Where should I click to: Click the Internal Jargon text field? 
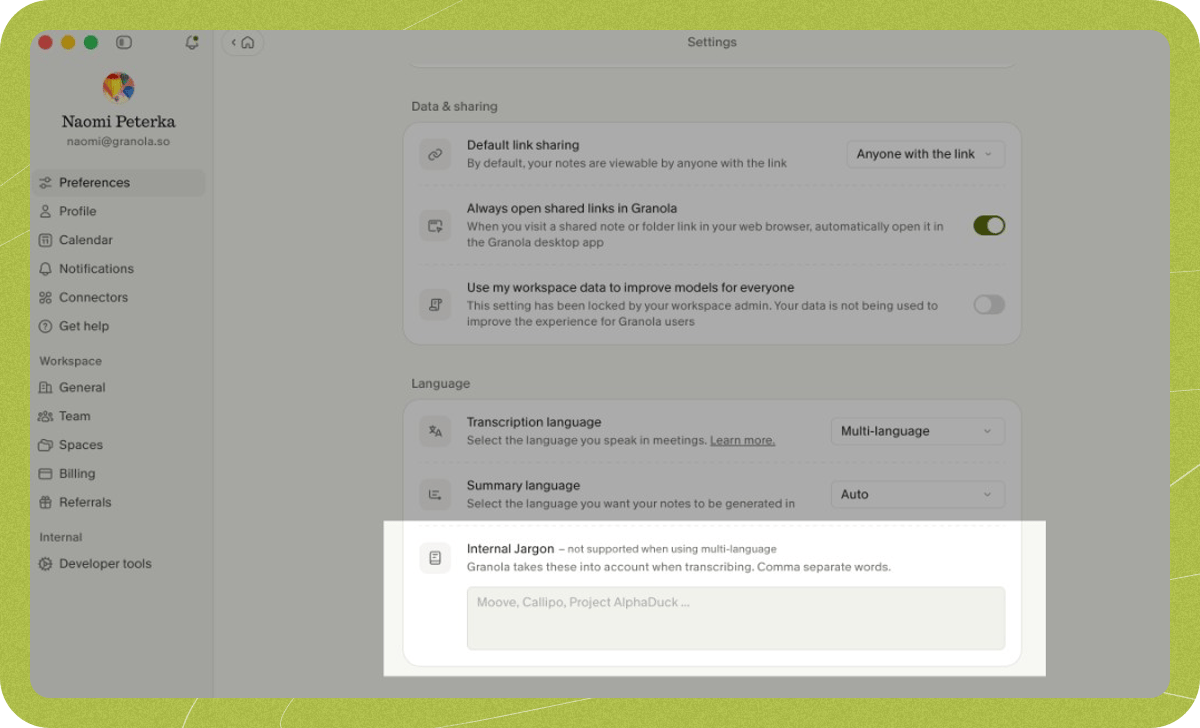(x=735, y=618)
